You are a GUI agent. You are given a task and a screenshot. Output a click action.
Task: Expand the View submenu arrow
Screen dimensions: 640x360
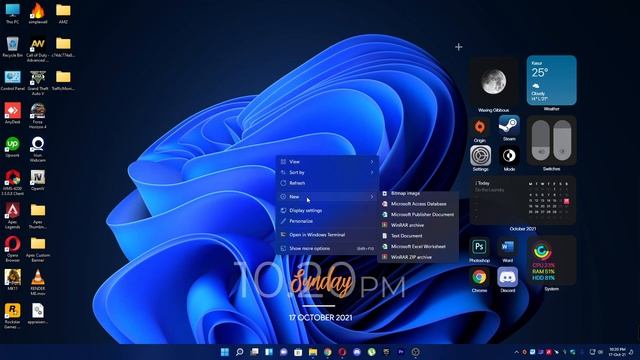tap(372, 162)
